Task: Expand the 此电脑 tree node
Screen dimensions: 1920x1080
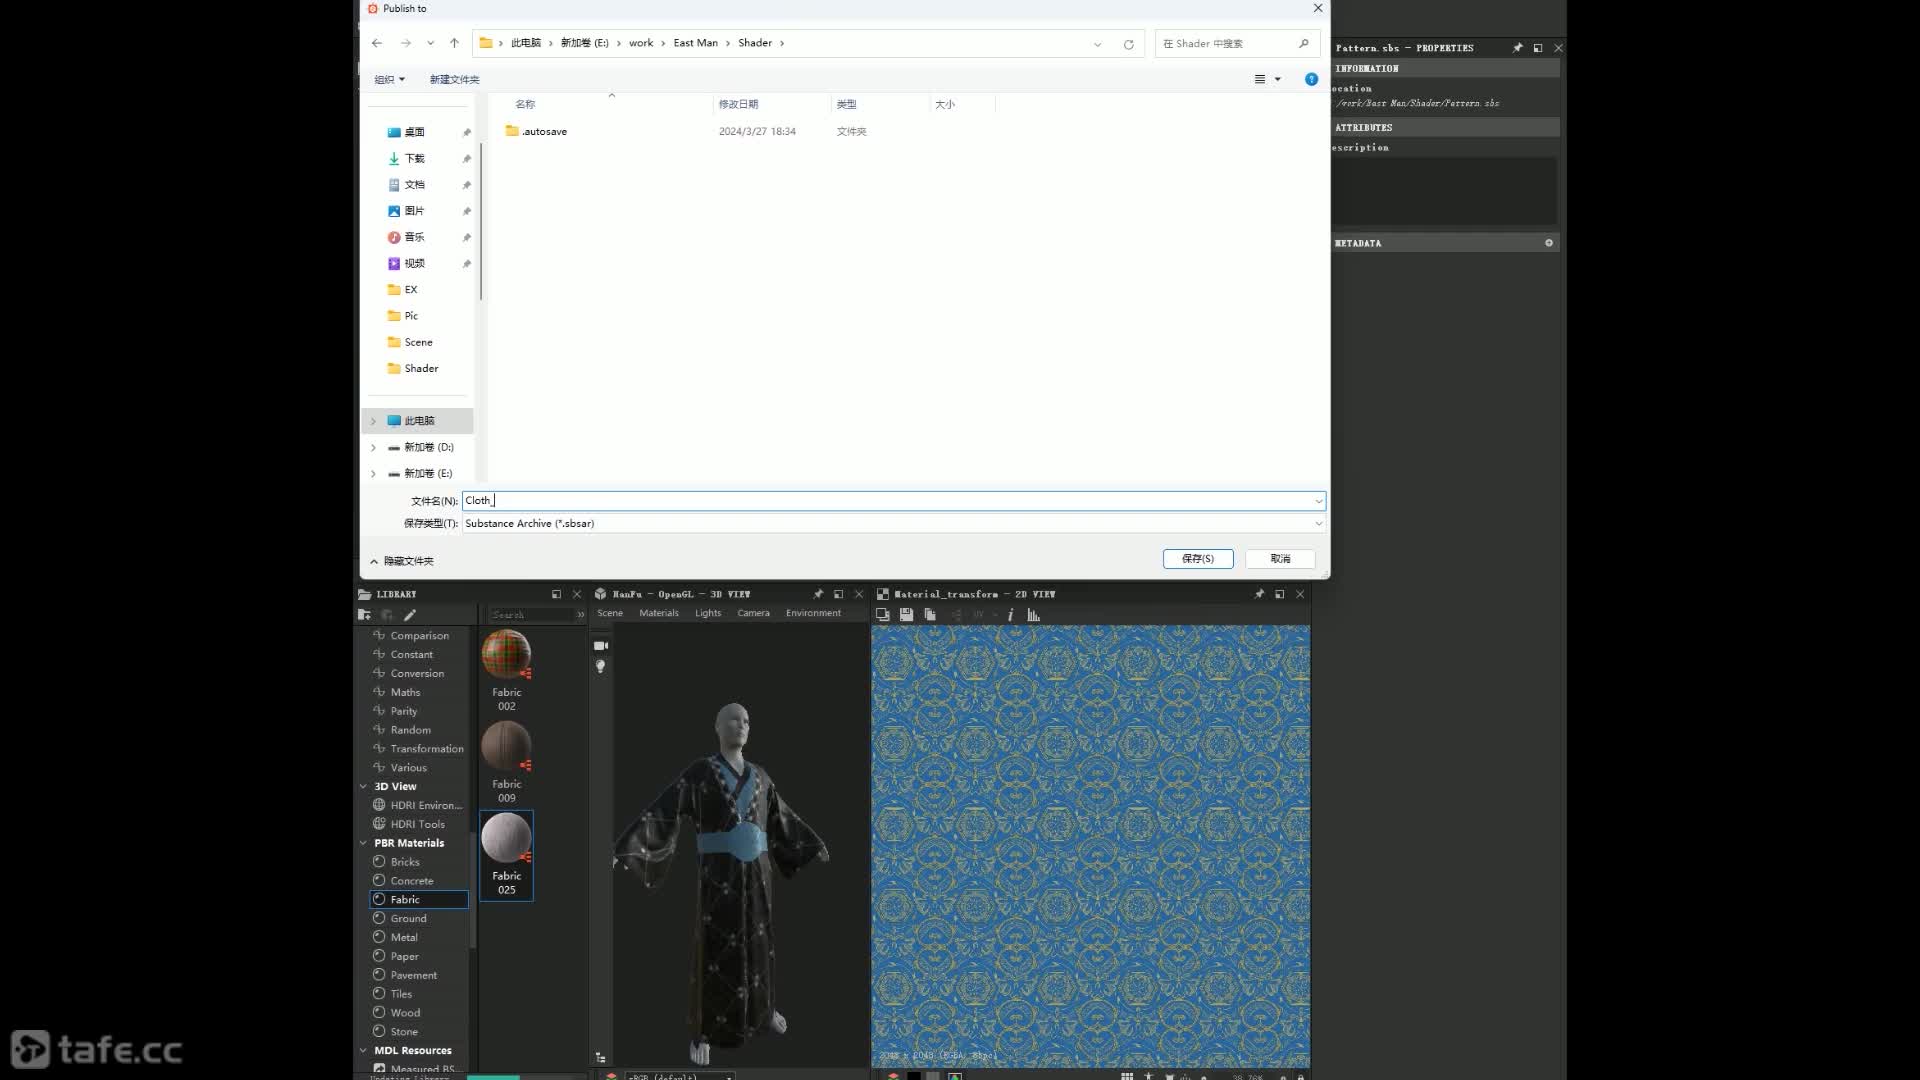Action: (372, 419)
